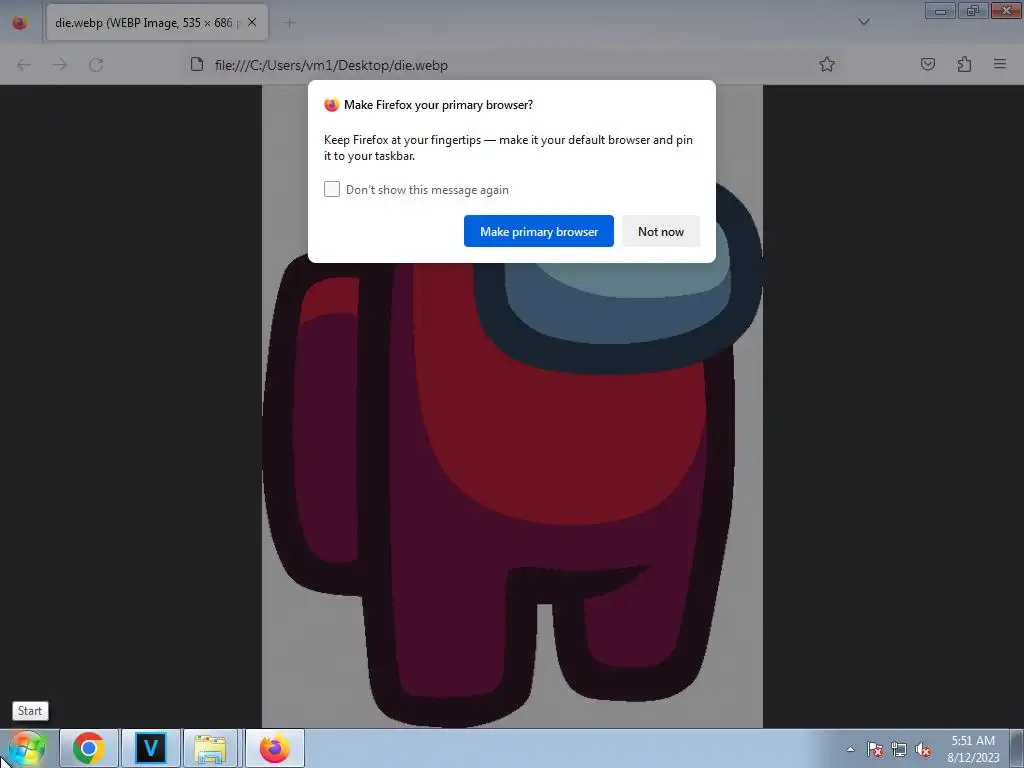Image resolution: width=1024 pixels, height=768 pixels.
Task: Open the Firefox application hamburger menu
Action: pyautogui.click(x=1000, y=64)
